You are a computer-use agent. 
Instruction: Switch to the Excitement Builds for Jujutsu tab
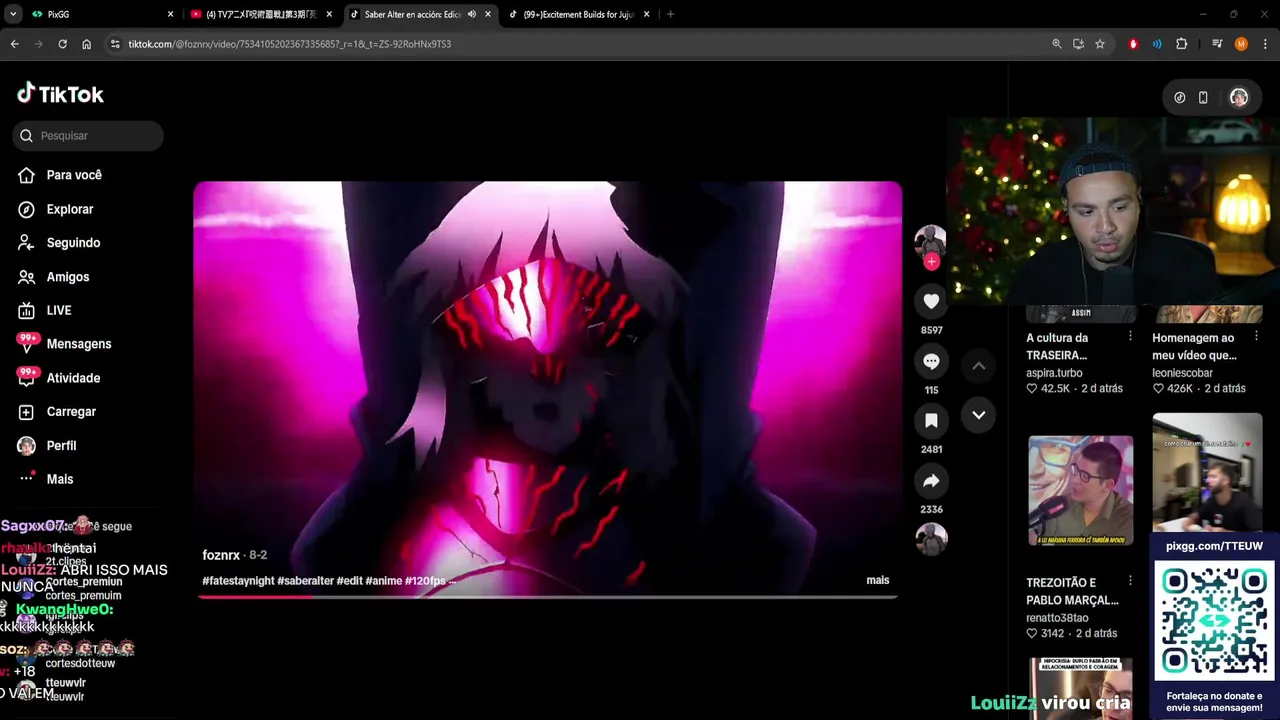click(580, 14)
